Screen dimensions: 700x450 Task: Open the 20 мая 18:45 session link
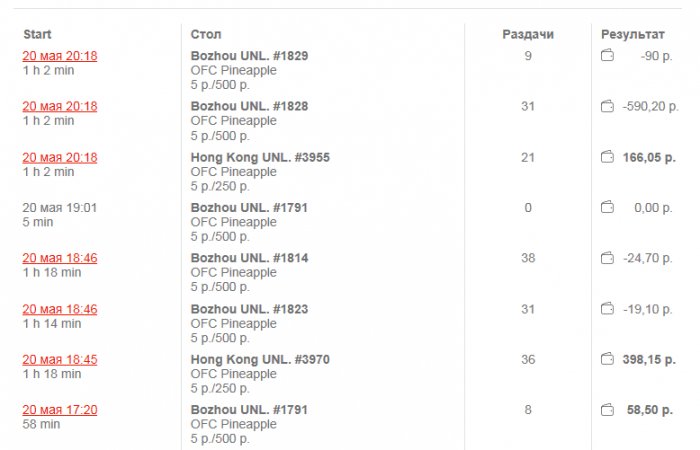60,359
